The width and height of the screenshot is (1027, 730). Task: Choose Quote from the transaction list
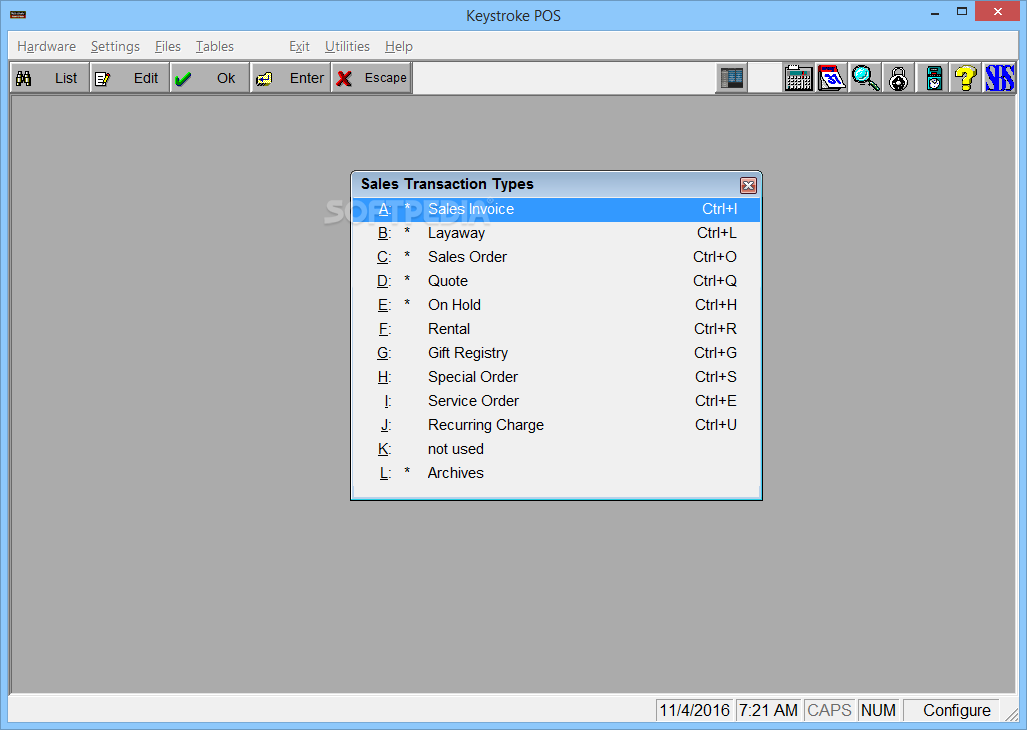click(x=556, y=282)
